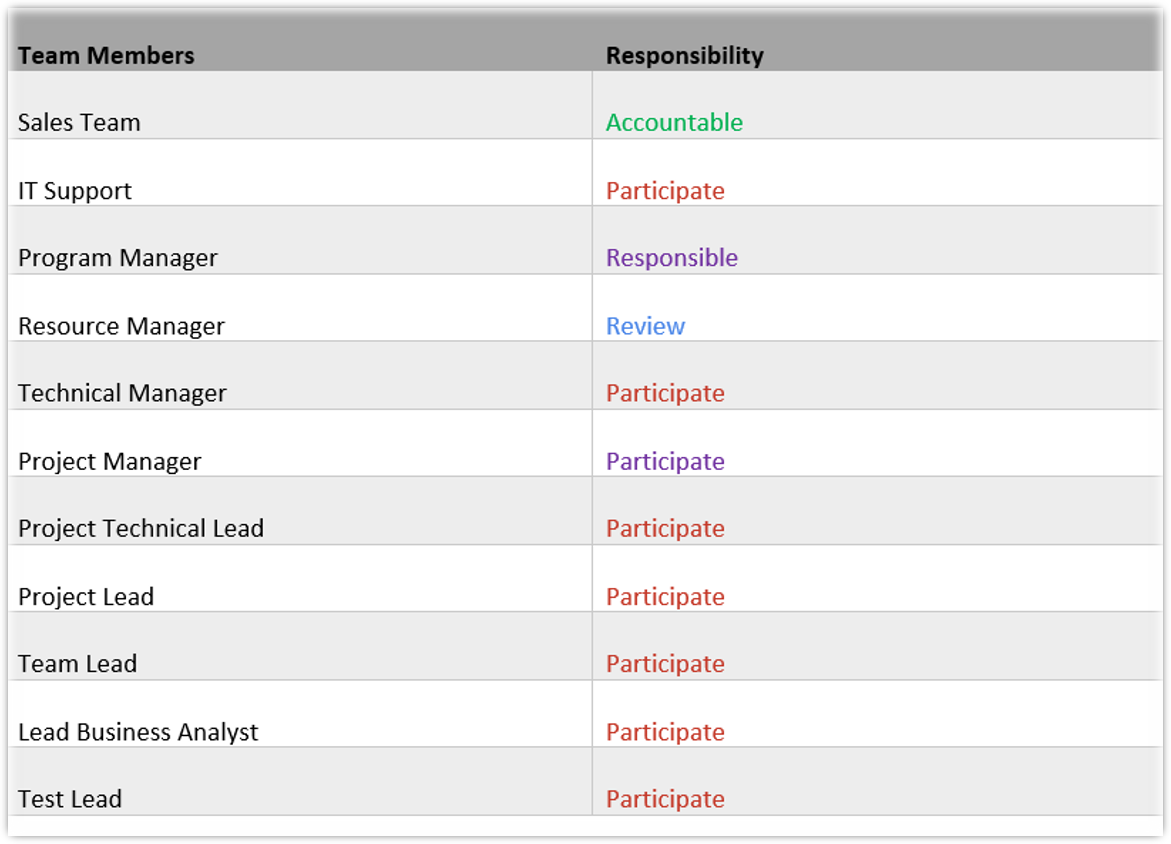Viewport: 1171px width, 844px height.
Task: Click the purple Participate cell for Project Manager
Action: click(665, 461)
